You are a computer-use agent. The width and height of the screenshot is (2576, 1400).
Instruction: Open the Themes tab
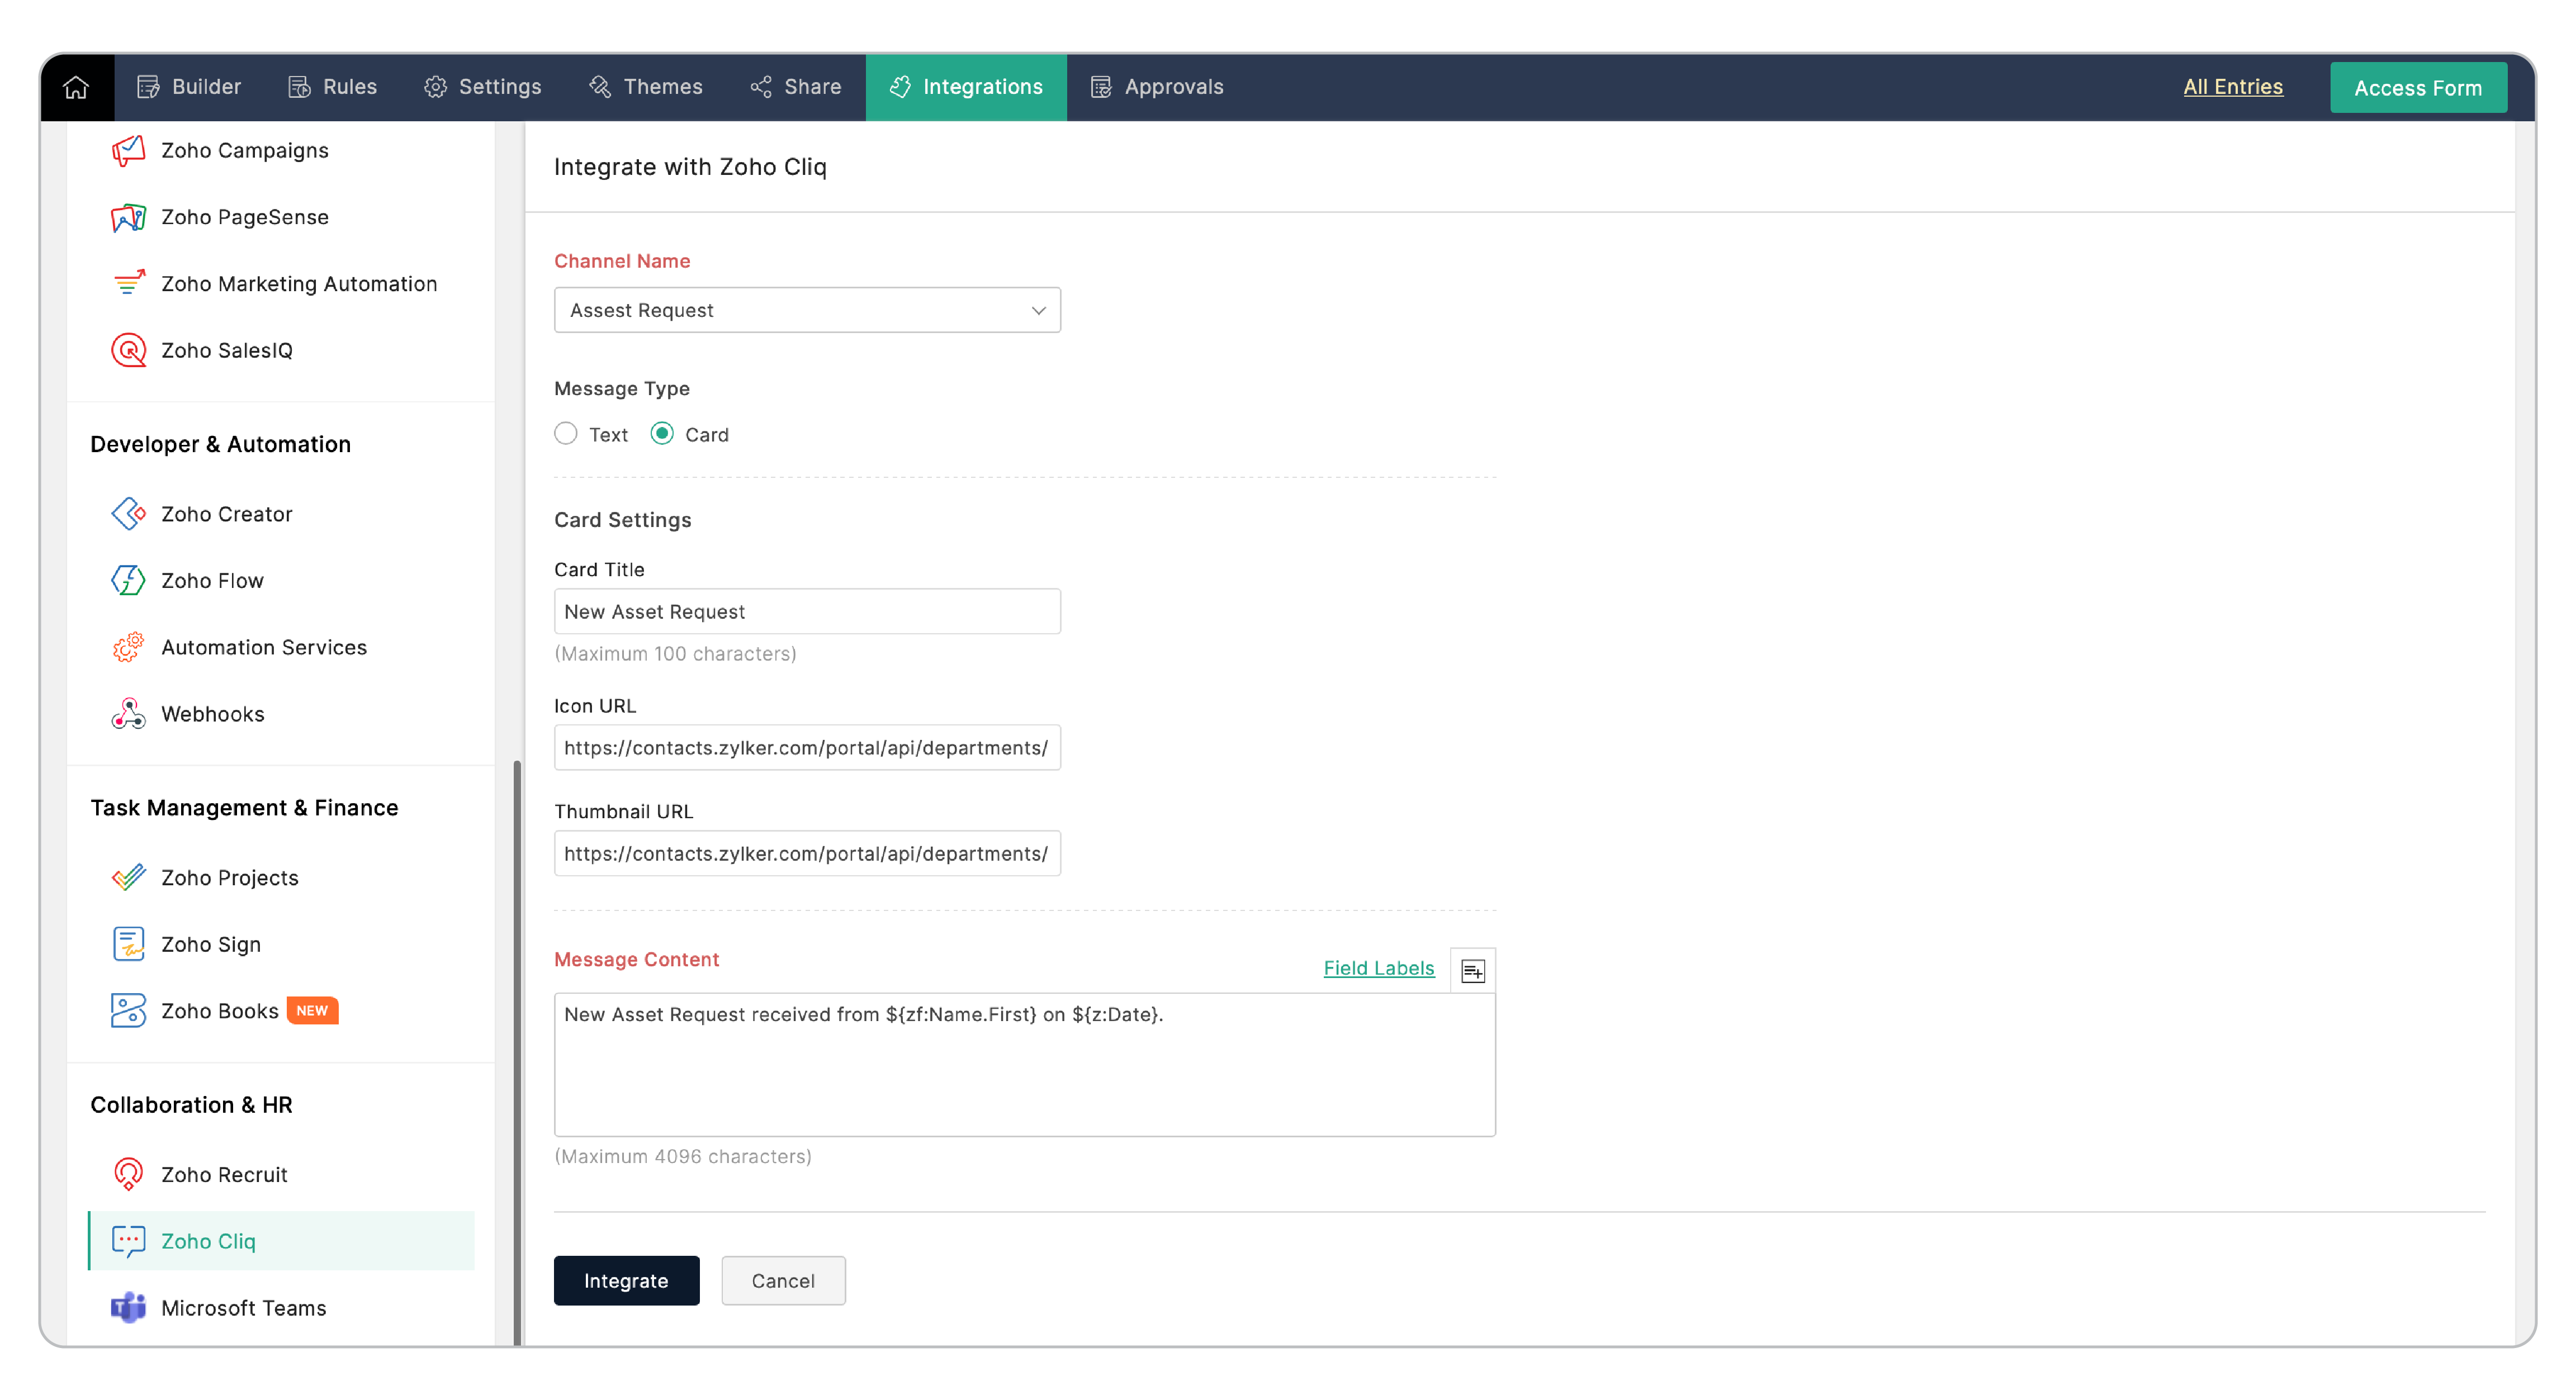click(645, 87)
